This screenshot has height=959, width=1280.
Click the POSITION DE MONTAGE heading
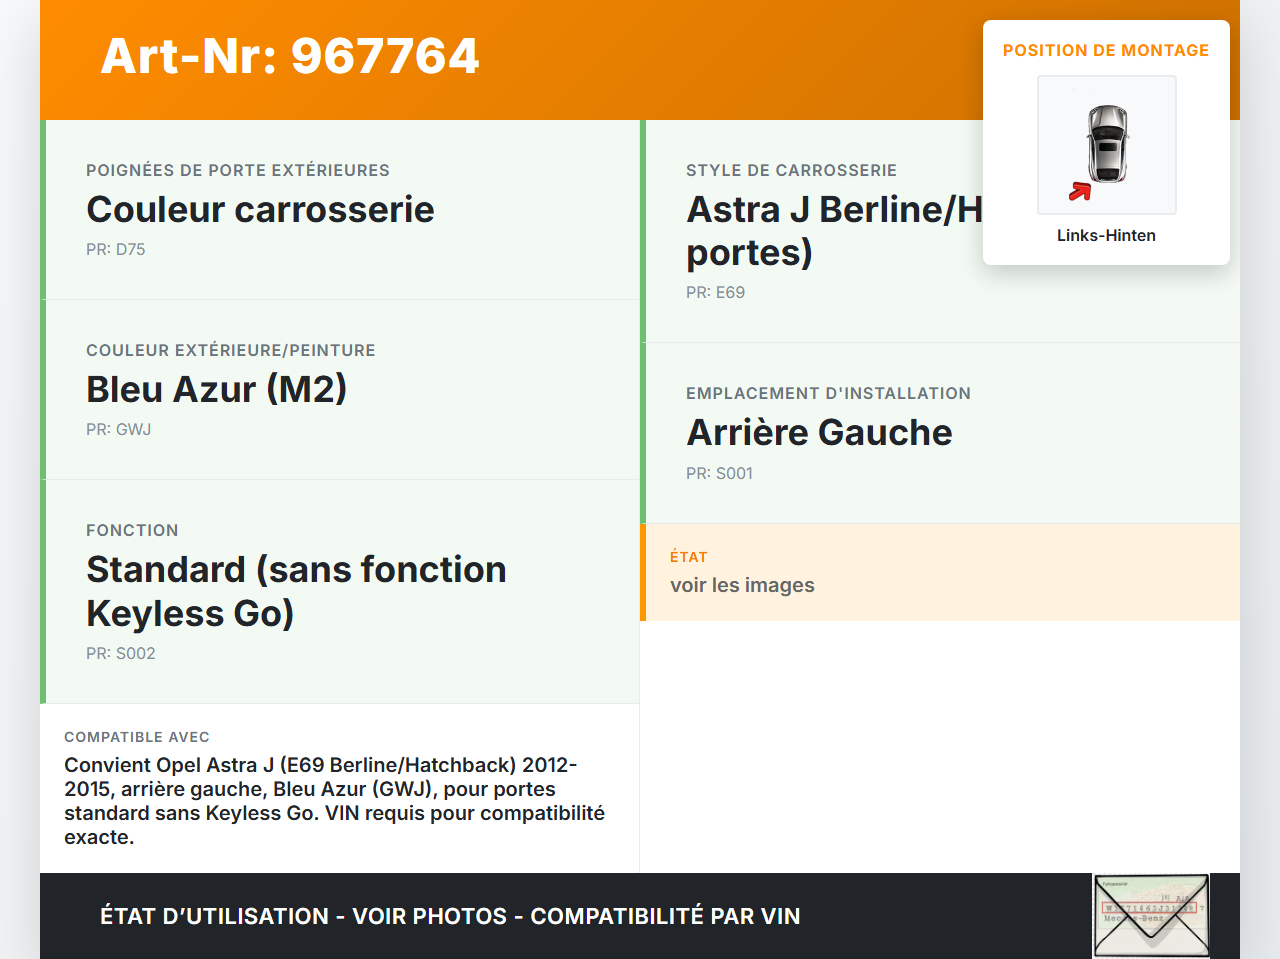coord(1106,50)
